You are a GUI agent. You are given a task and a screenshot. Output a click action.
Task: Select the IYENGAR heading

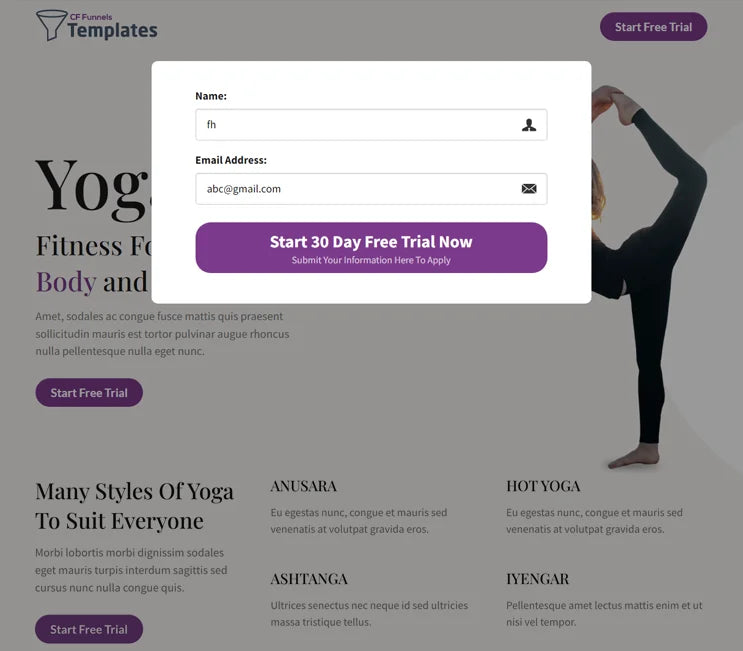tap(537, 579)
